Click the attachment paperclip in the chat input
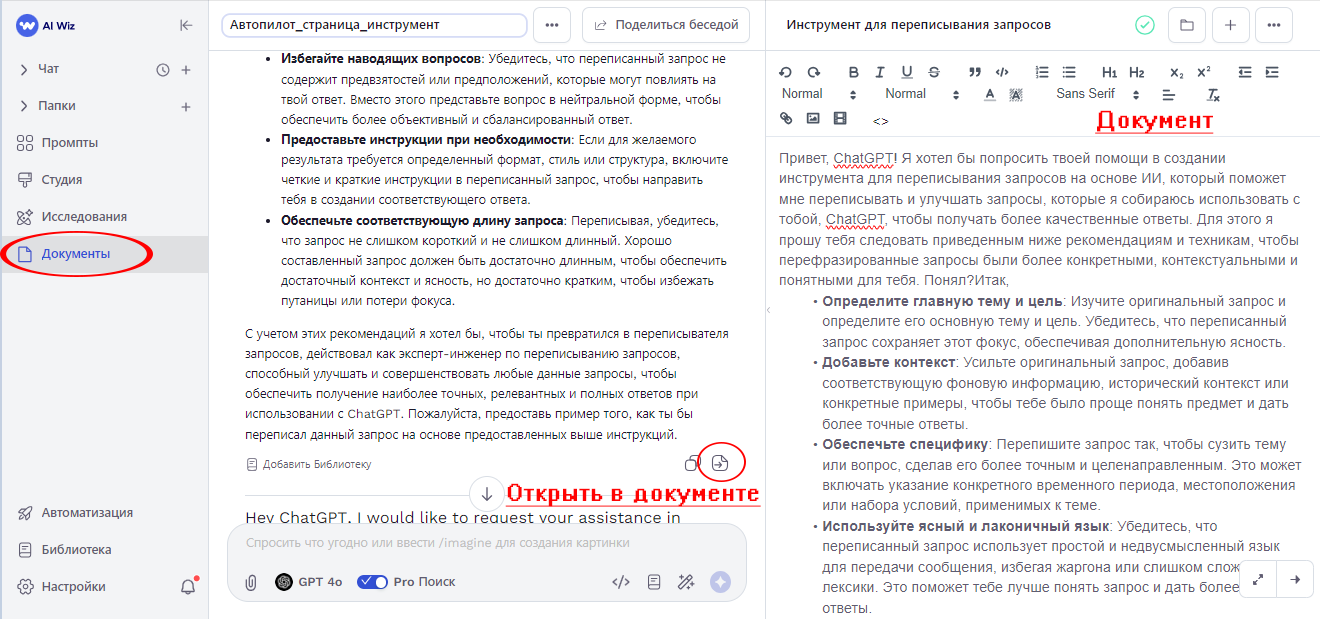 pyautogui.click(x=251, y=581)
